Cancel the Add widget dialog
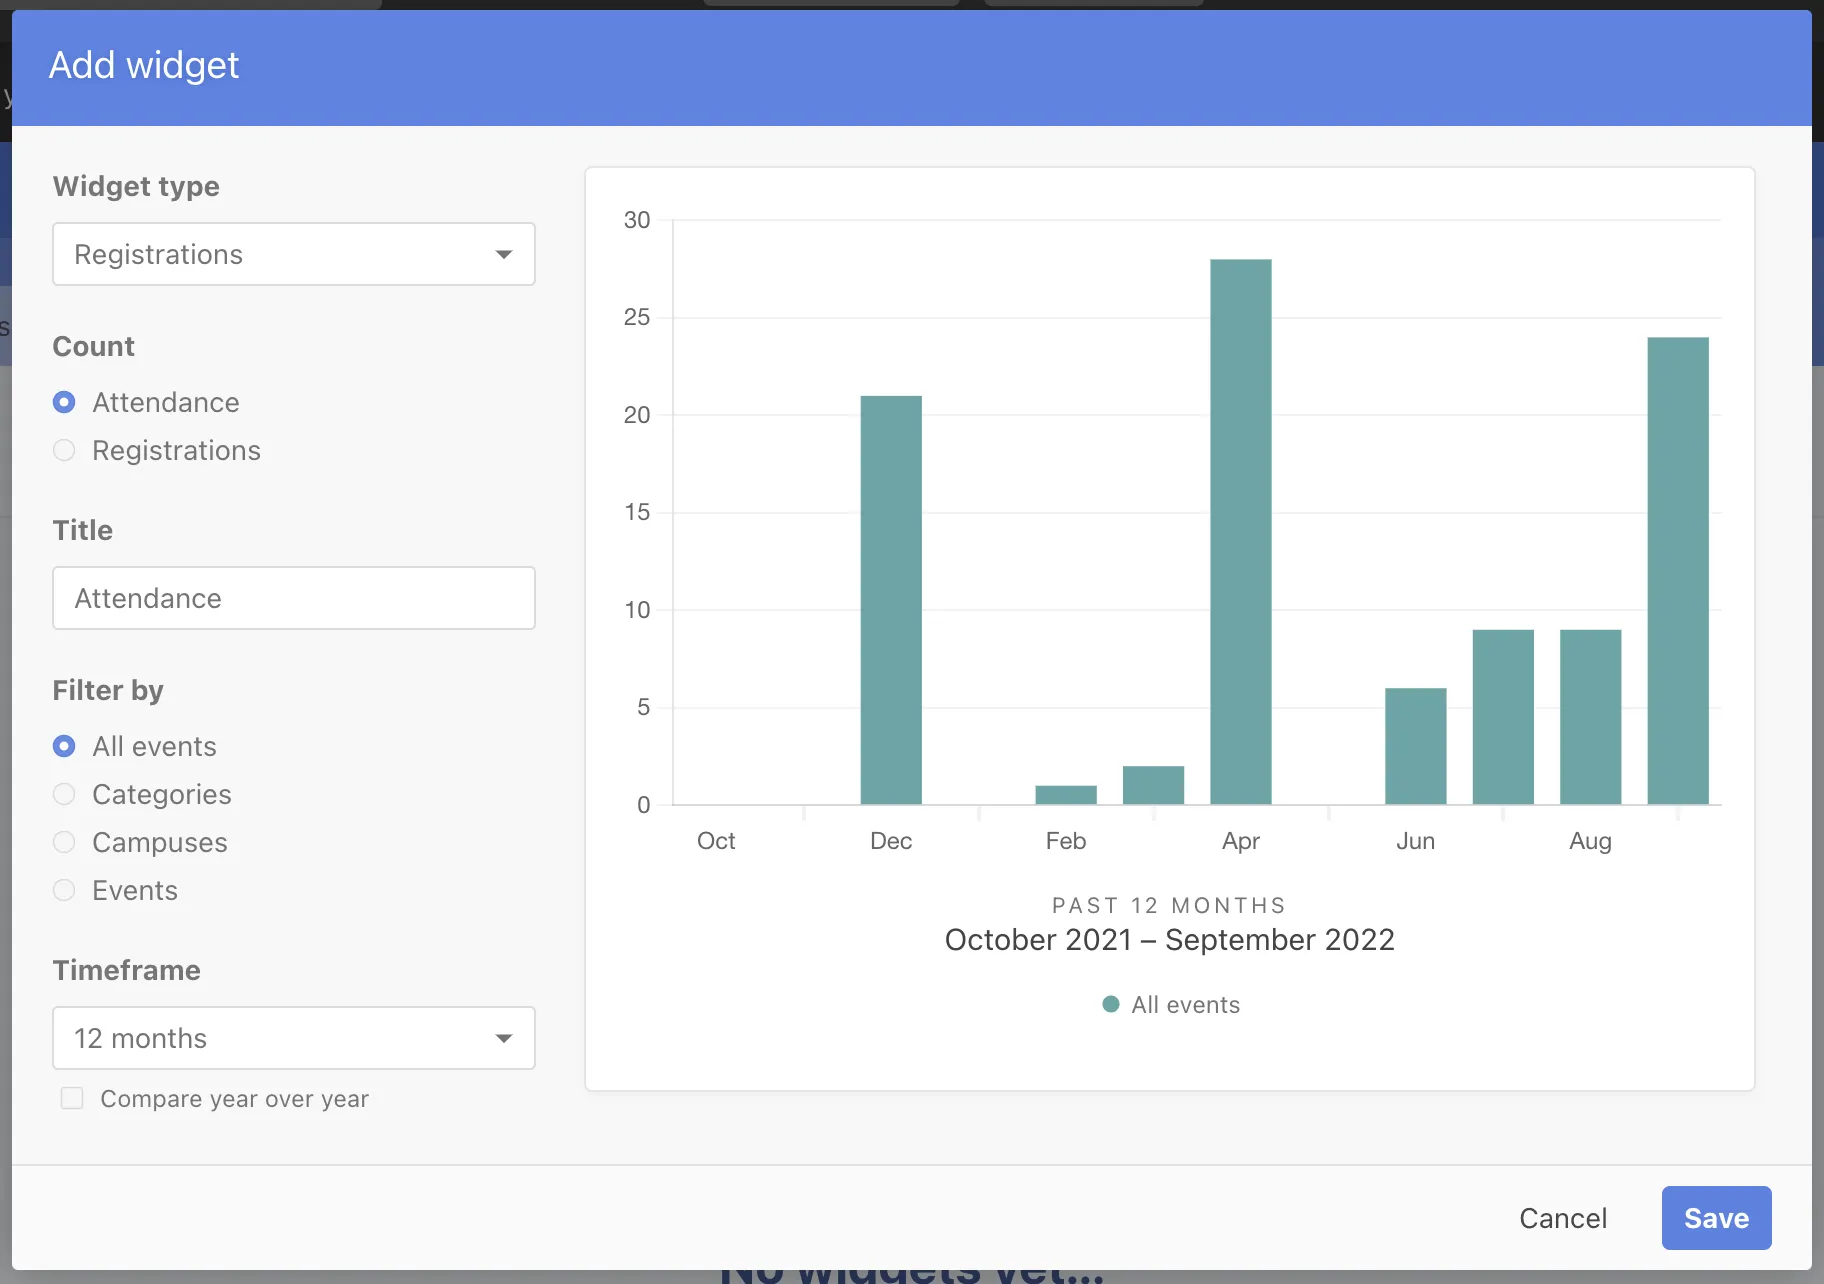The image size is (1824, 1284). [1562, 1218]
